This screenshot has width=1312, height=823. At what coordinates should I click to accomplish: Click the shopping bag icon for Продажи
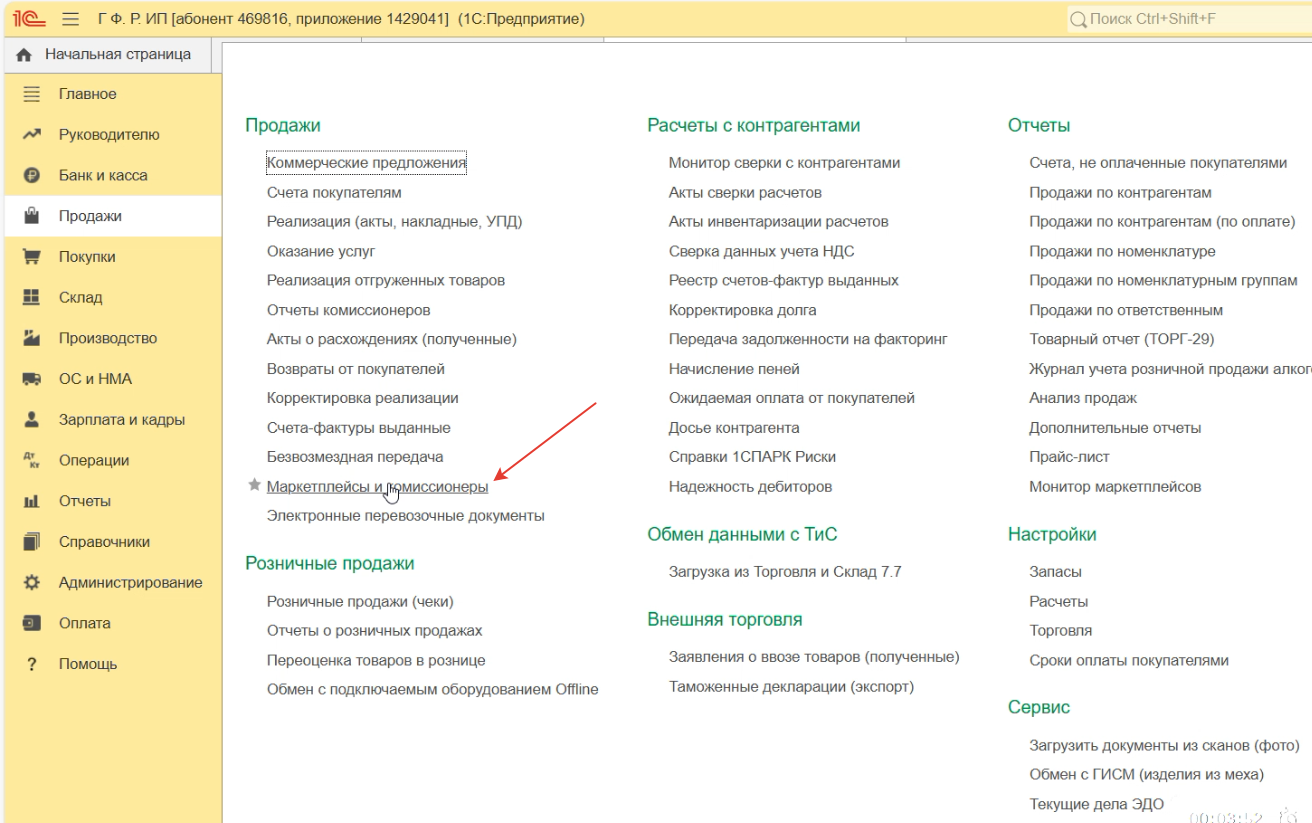(32, 216)
